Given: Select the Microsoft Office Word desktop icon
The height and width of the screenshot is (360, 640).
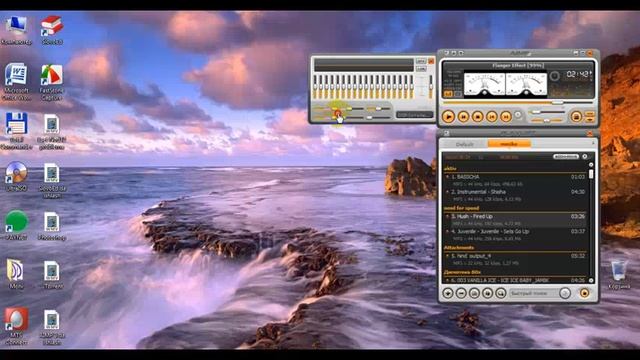Looking at the screenshot, I should coord(16,81).
